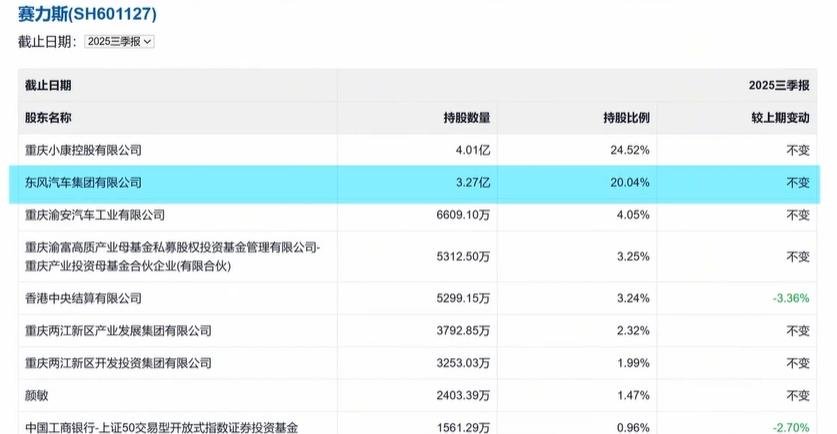Select shareholder 东风汽车集团有限公司
The image size is (837, 434).
click(83, 183)
